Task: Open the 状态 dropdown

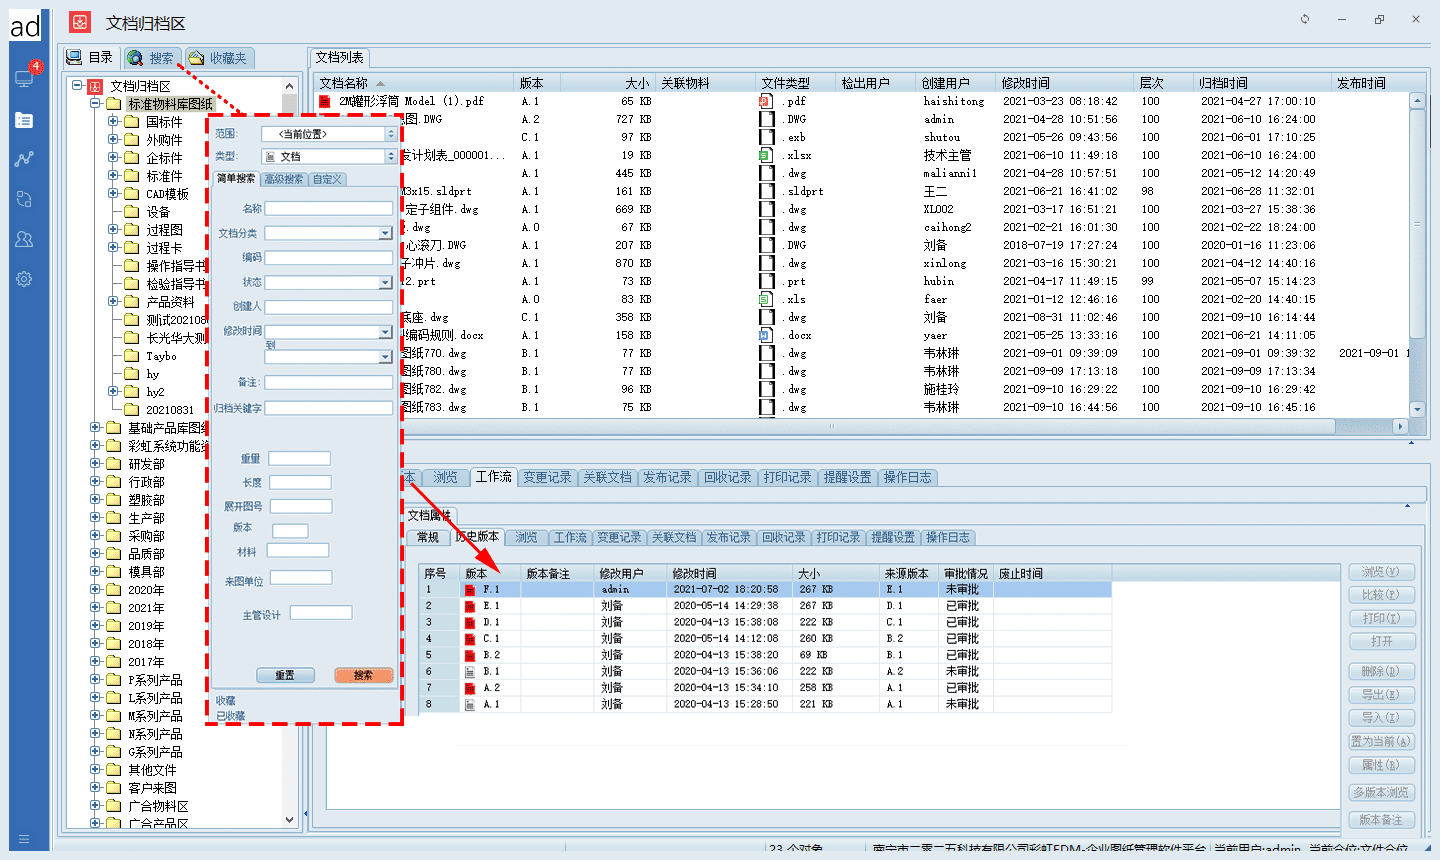Action: coord(385,283)
